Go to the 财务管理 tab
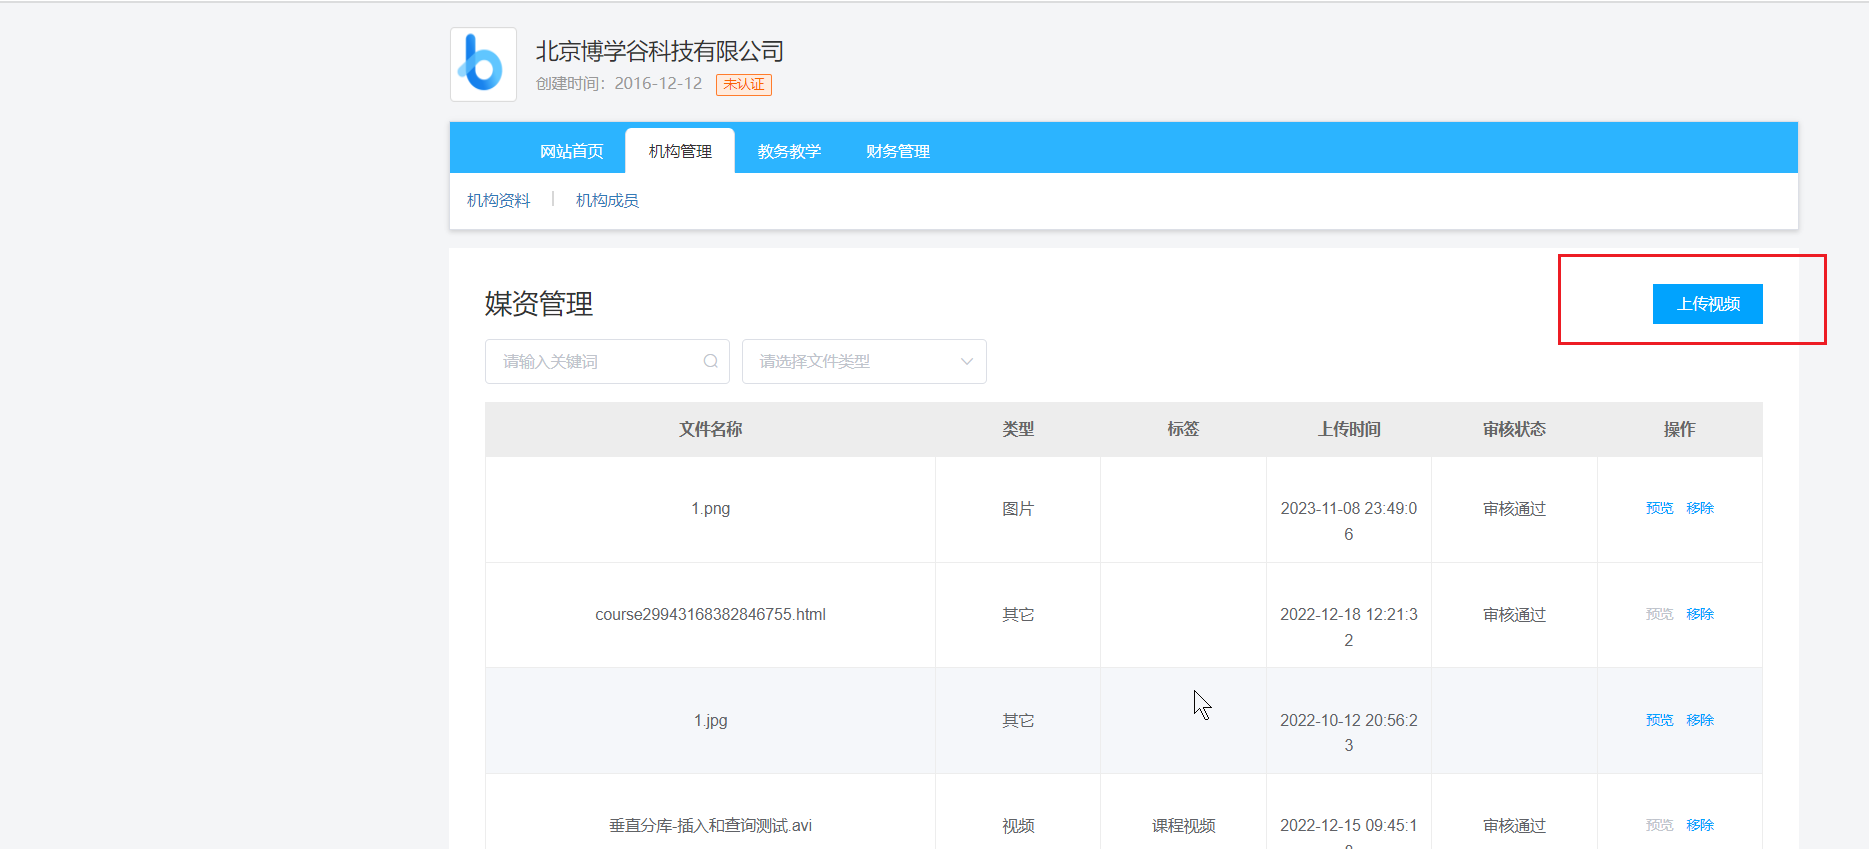This screenshot has width=1869, height=849. pyautogui.click(x=898, y=151)
